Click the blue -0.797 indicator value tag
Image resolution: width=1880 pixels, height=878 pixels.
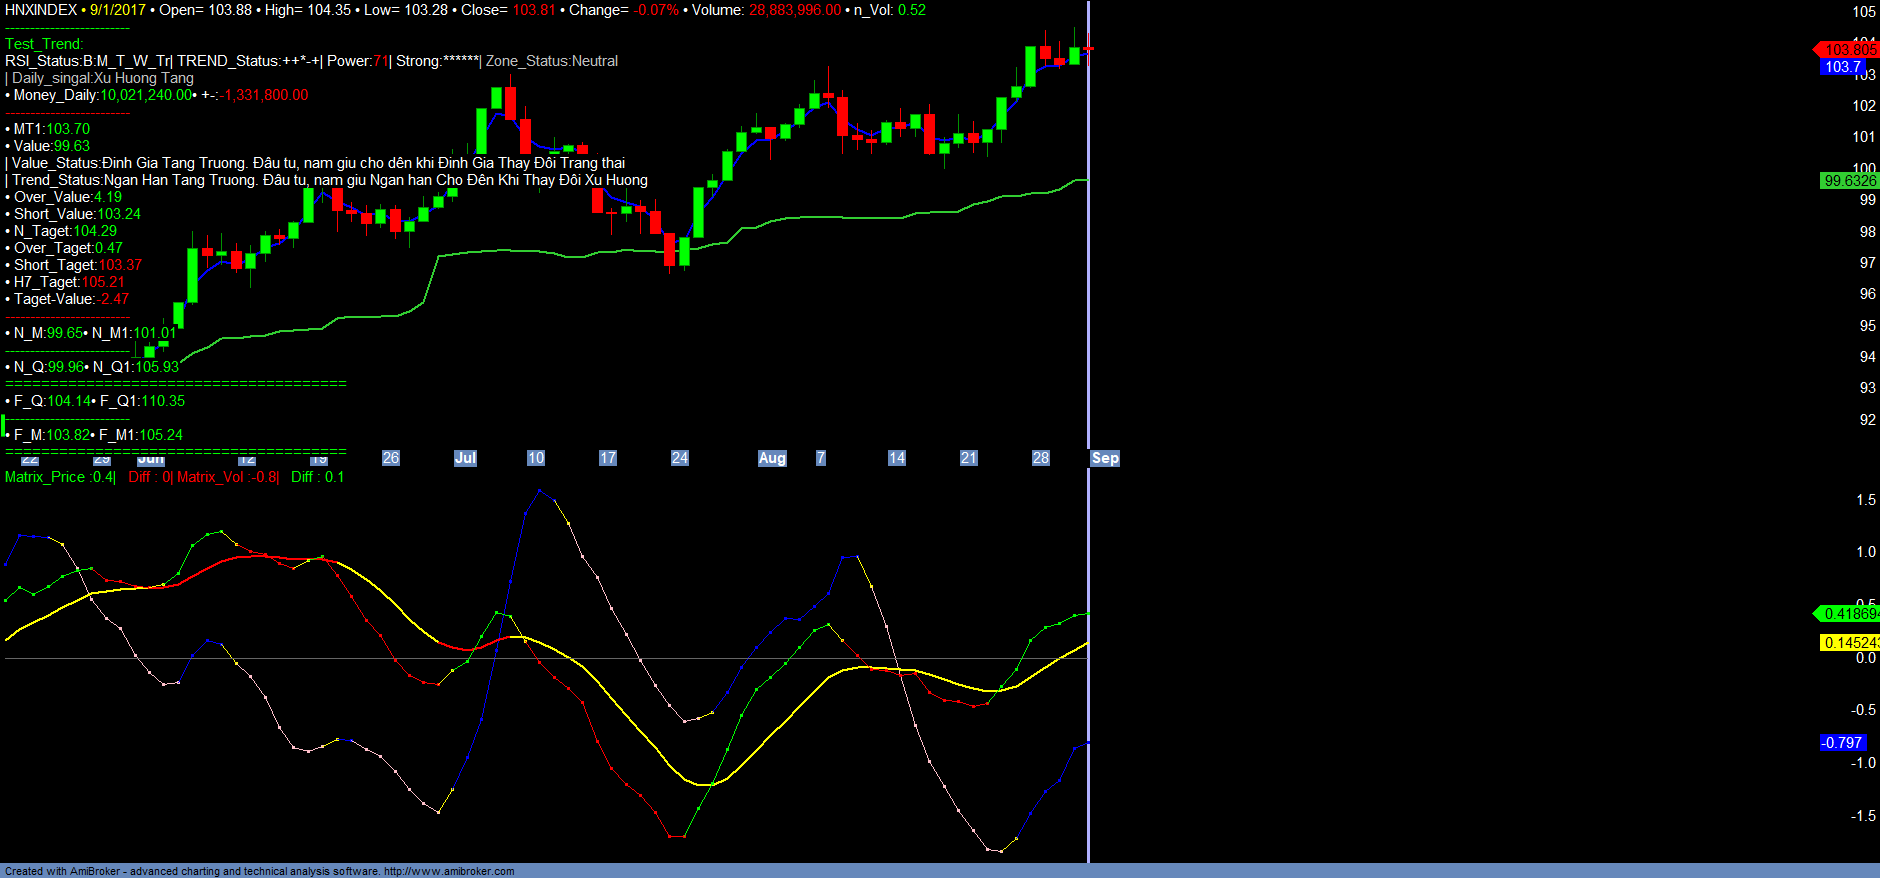[x=1842, y=743]
